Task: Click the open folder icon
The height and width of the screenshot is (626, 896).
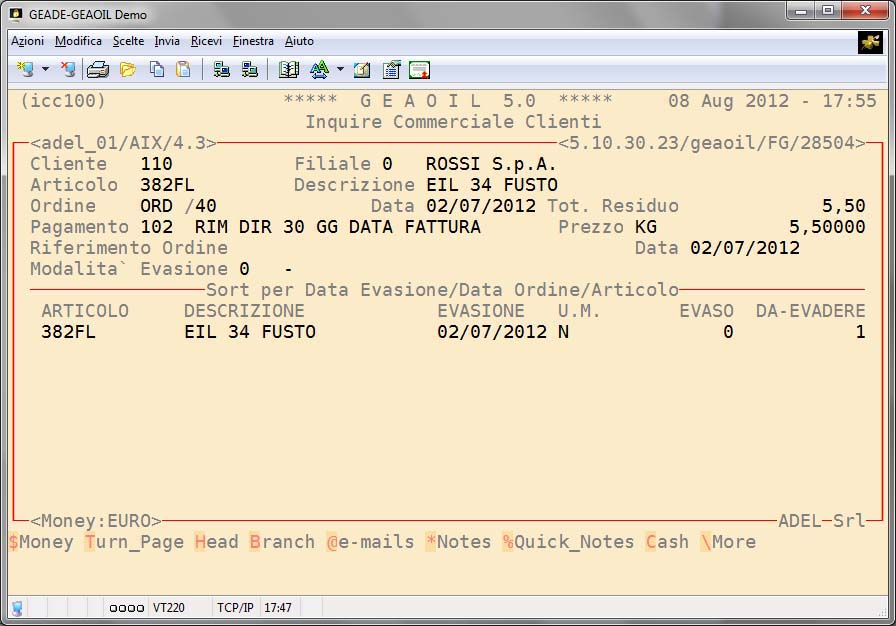Action: tap(127, 69)
